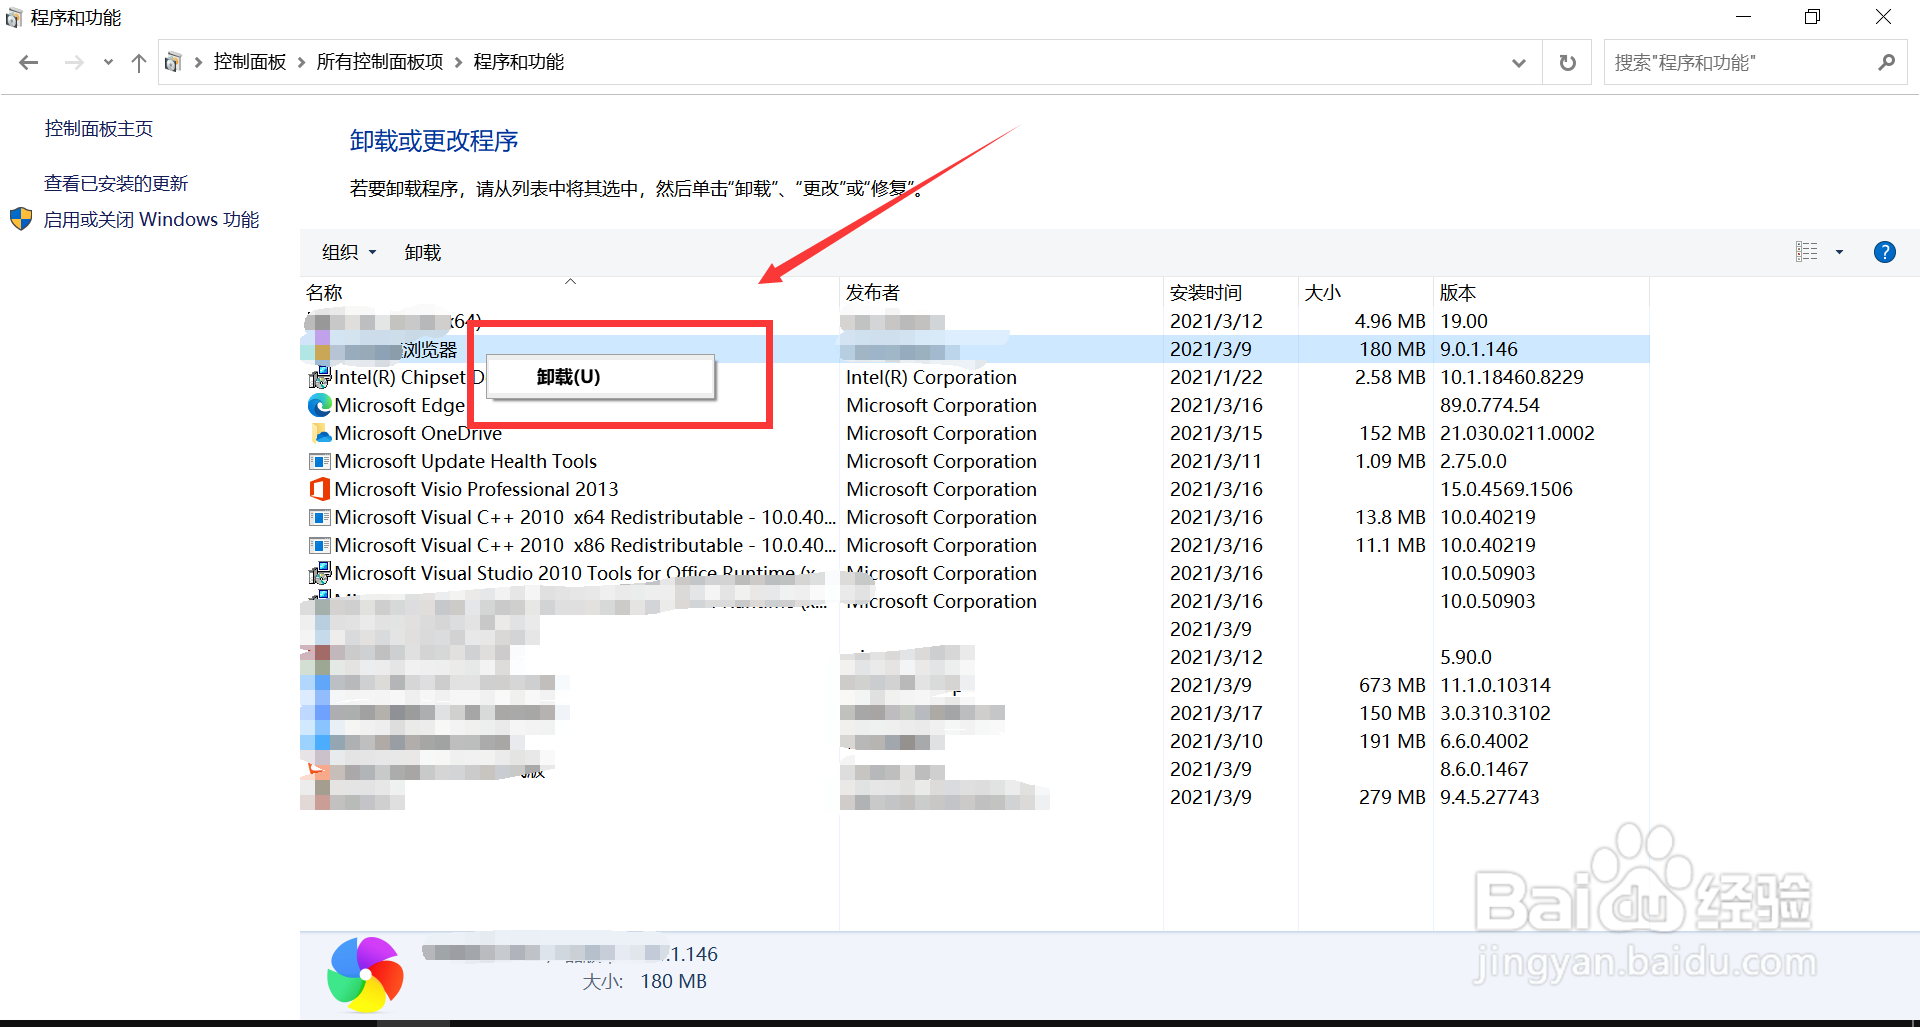Open the 组织 toolbar dropdown
This screenshot has width=1920, height=1027.
pyautogui.click(x=349, y=253)
